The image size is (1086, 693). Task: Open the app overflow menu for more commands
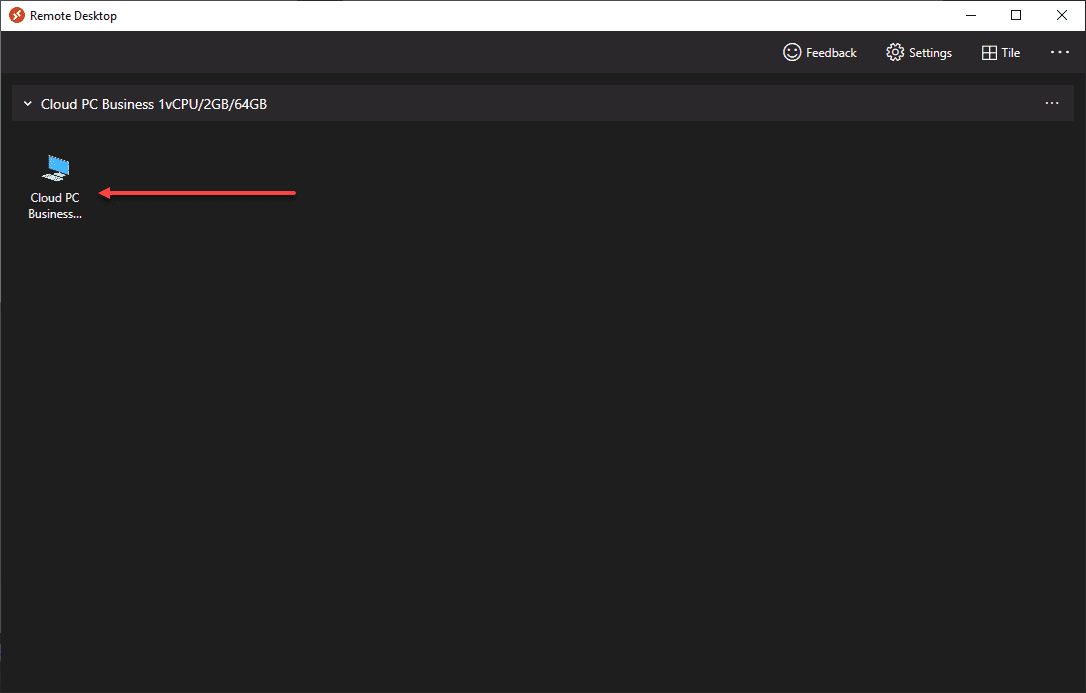1059,52
